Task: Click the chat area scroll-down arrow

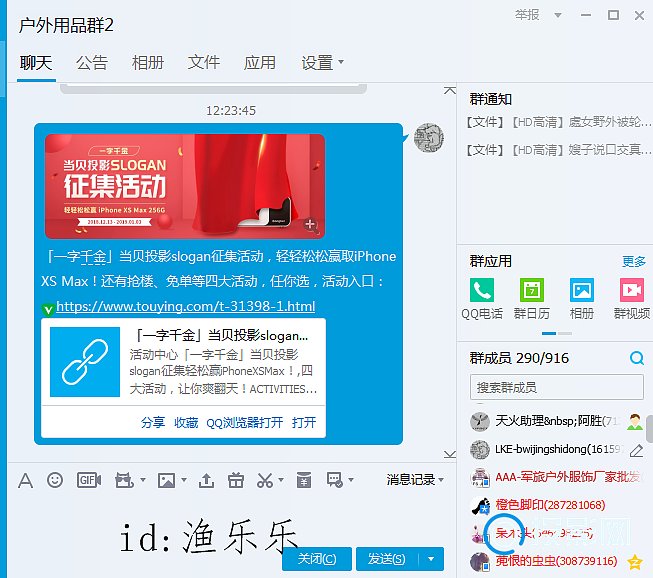Action: tap(450, 454)
